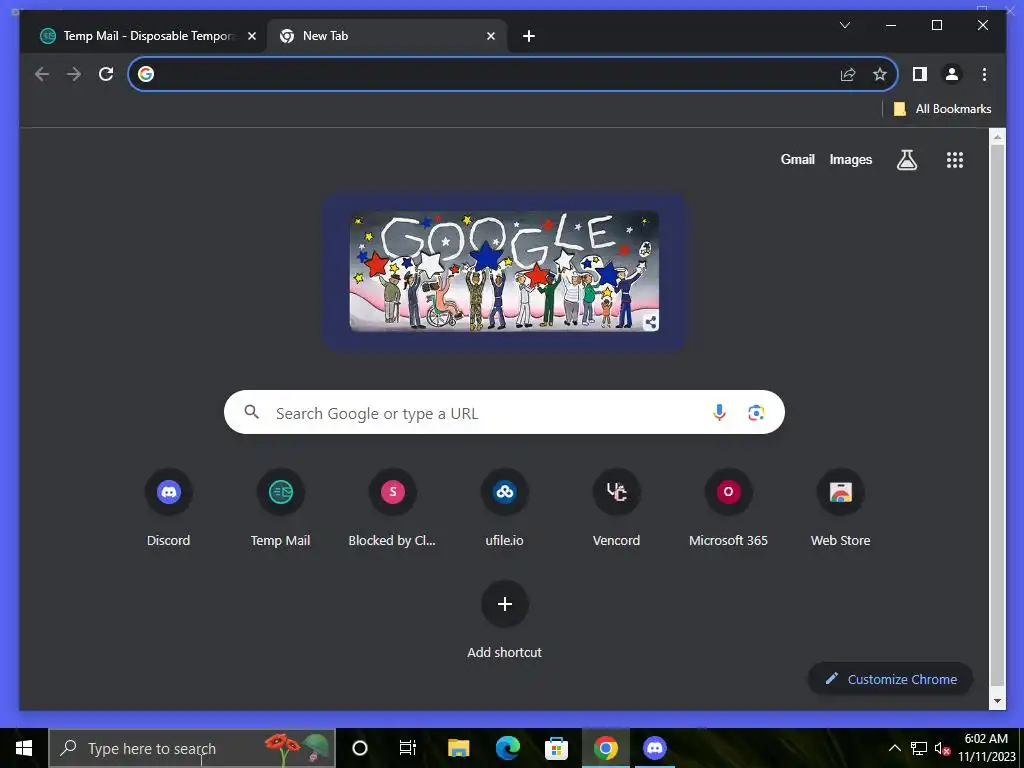
Task: Open the Windows Start menu
Action: point(24,748)
